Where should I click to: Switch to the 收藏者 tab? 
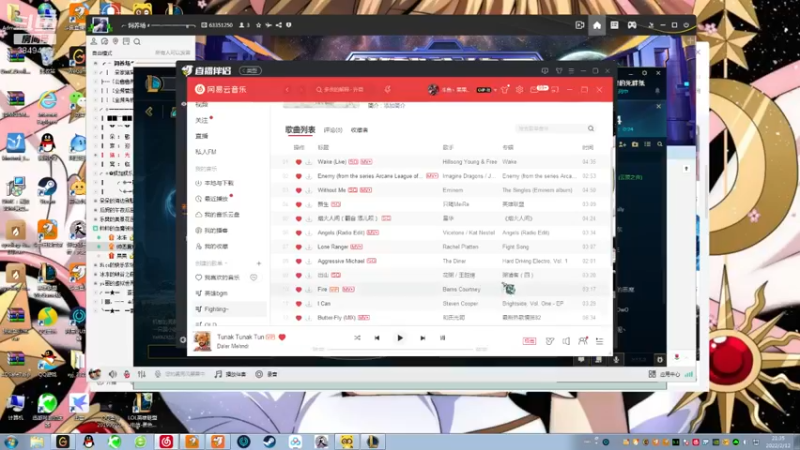click(x=359, y=130)
